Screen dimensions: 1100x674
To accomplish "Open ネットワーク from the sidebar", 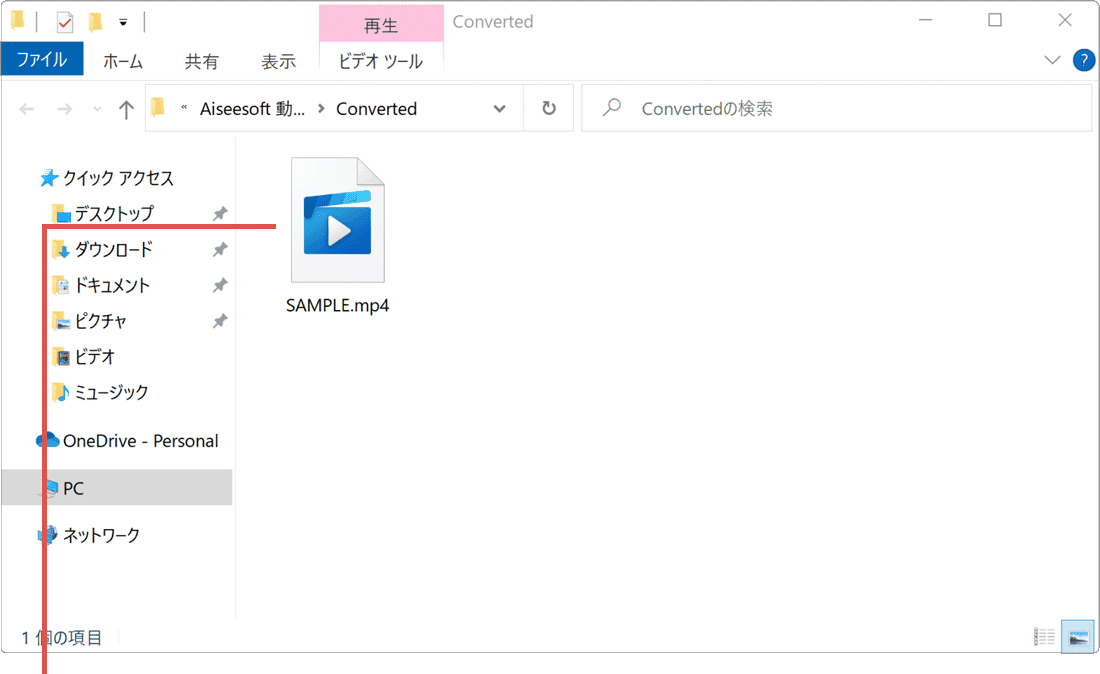I will (100, 535).
